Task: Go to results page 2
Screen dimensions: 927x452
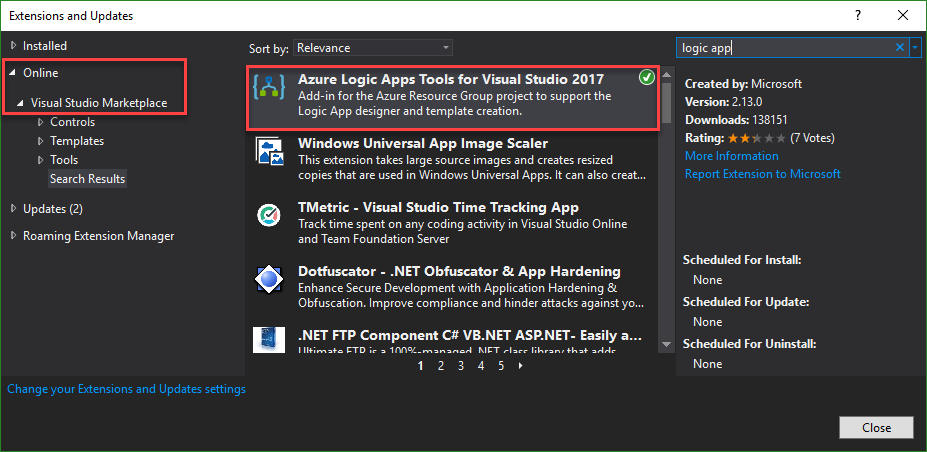Action: click(440, 366)
